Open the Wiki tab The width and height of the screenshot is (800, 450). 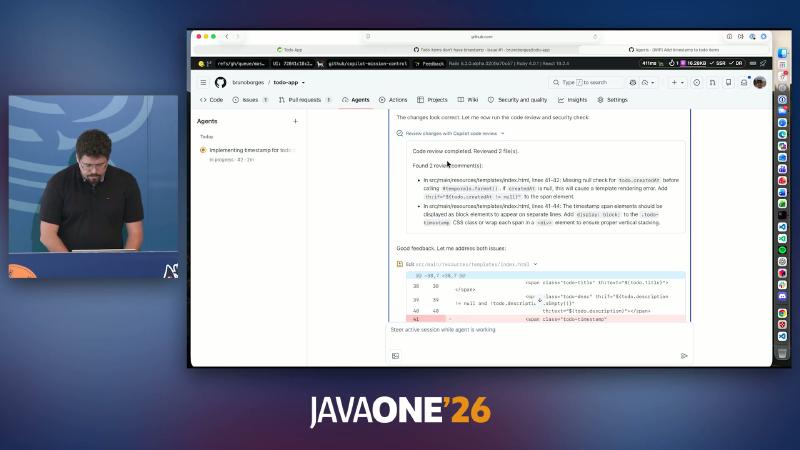pos(468,100)
